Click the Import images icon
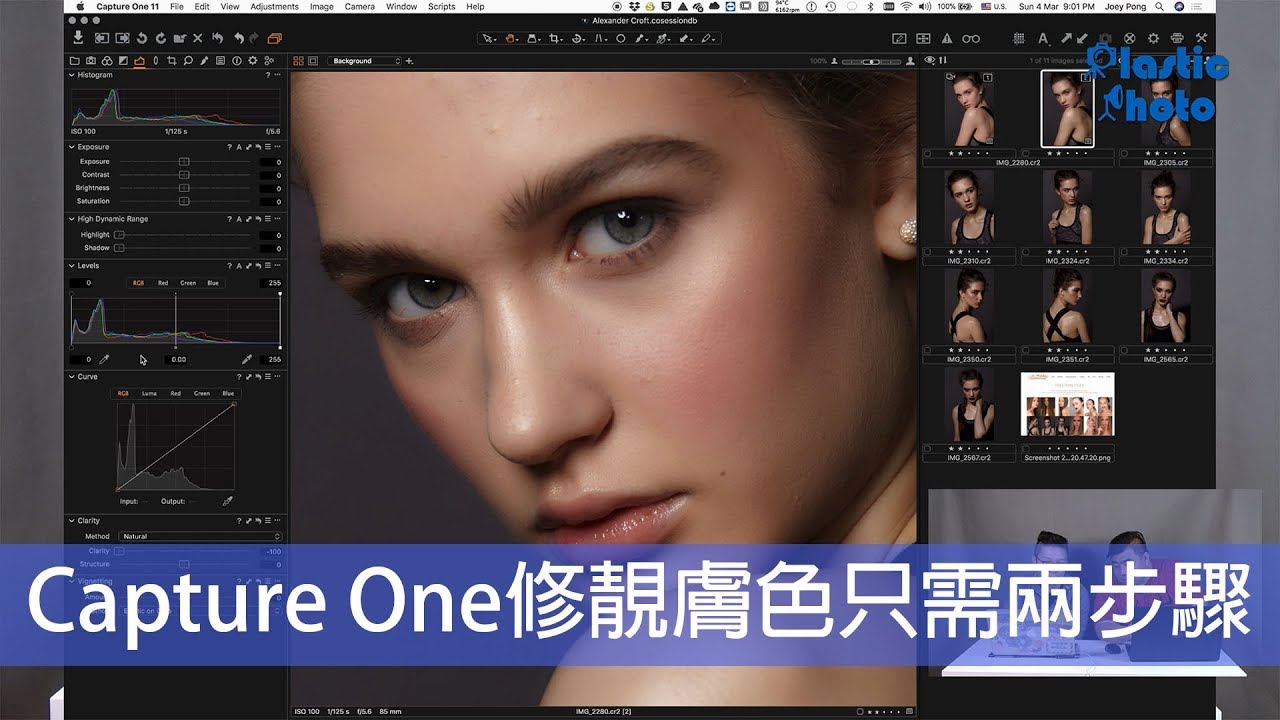This screenshot has height=720, width=1280. coord(78,38)
